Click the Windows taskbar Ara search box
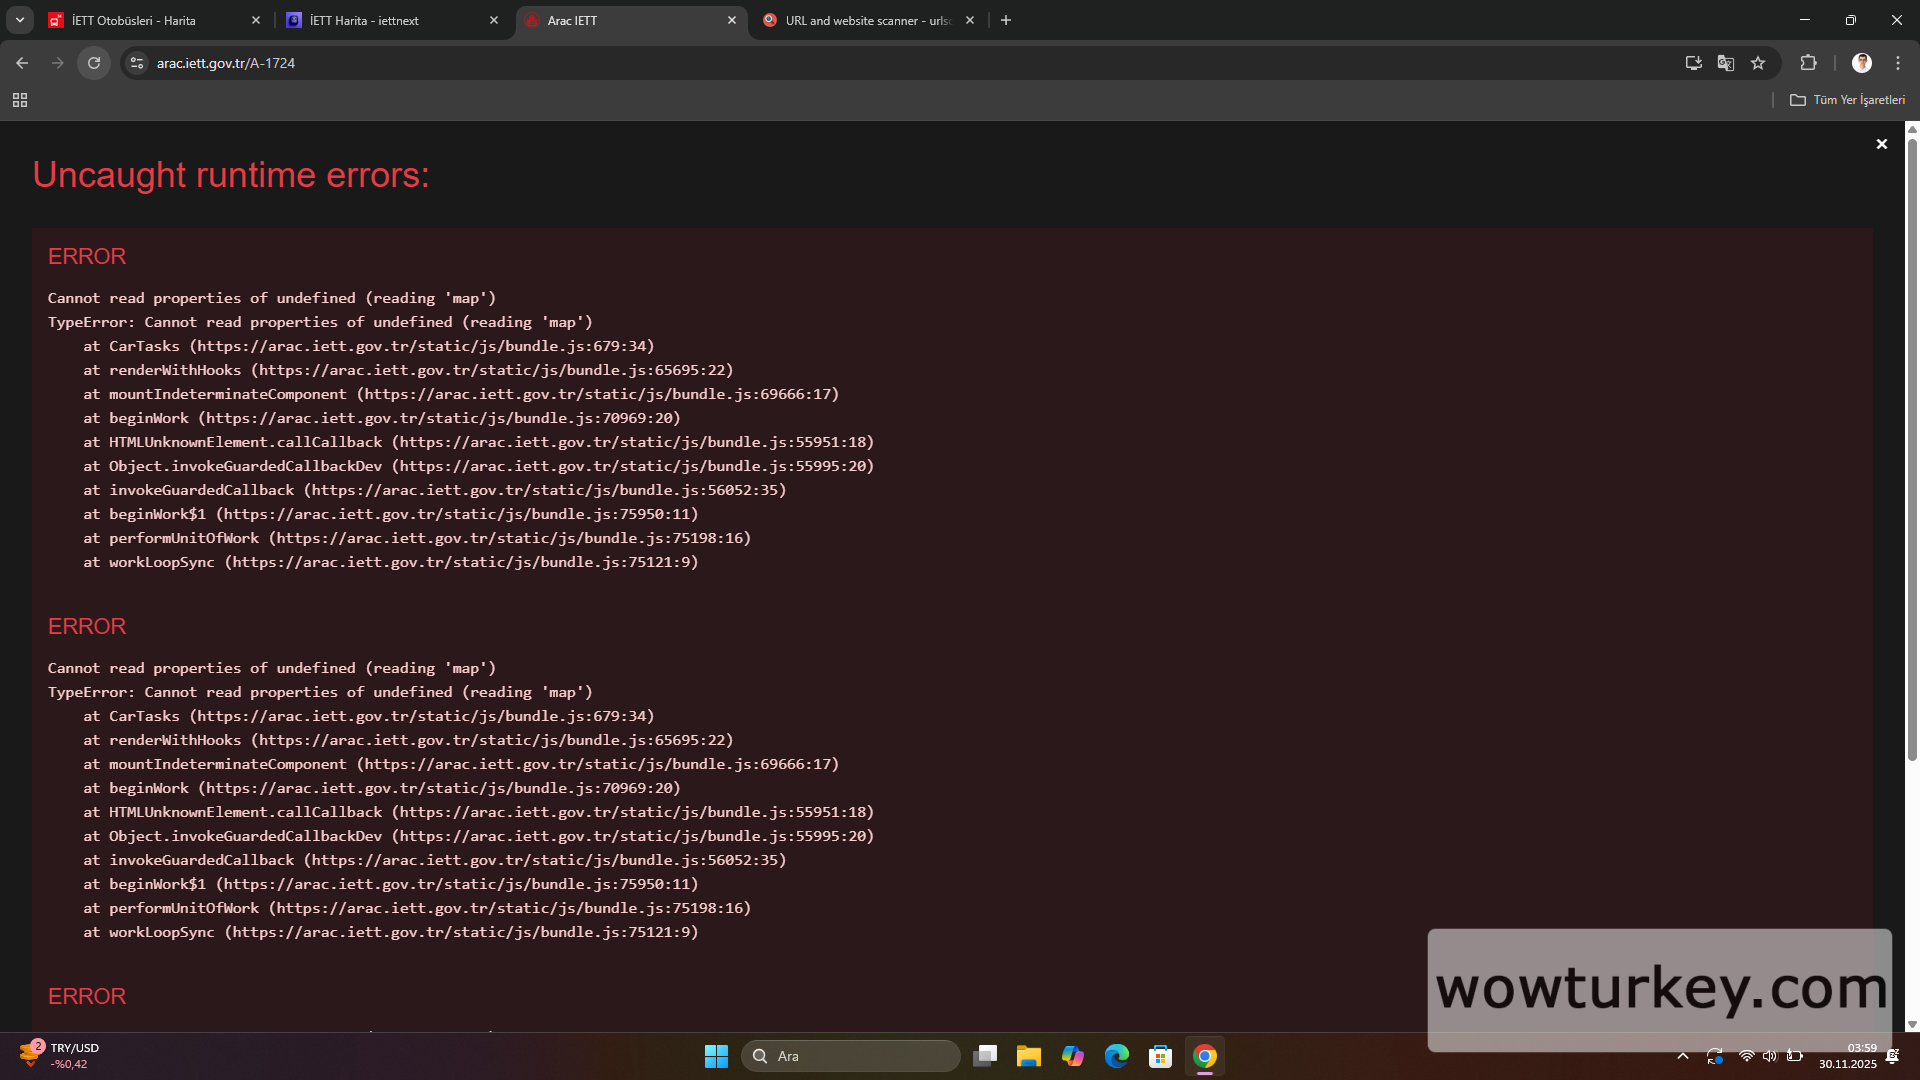Screen dimensions: 1920x1080 (850, 1056)
